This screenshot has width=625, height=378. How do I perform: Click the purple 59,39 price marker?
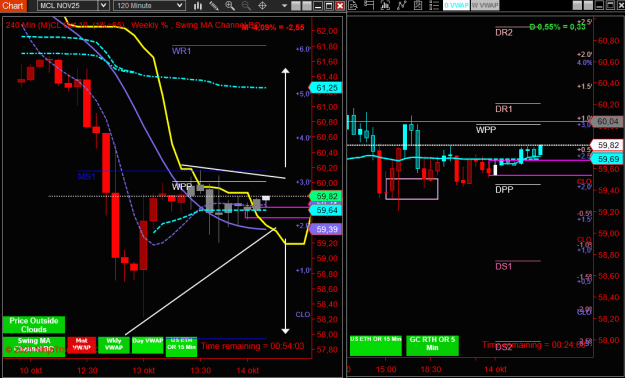[x=326, y=229]
